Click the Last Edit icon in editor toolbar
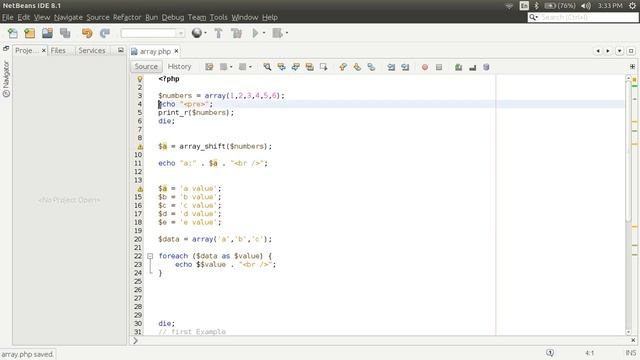Viewport: 640px width, 360px height. pos(209,67)
